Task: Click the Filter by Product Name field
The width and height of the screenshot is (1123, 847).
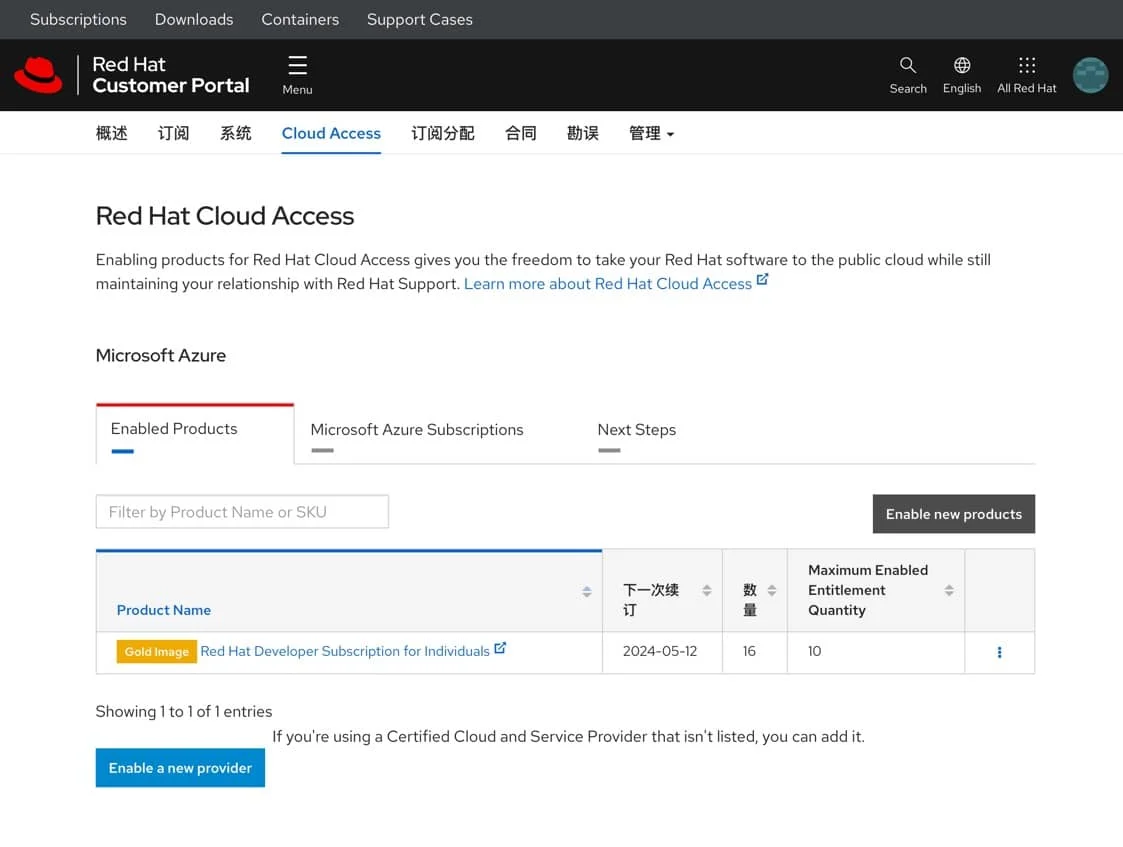Action: pyautogui.click(x=242, y=511)
